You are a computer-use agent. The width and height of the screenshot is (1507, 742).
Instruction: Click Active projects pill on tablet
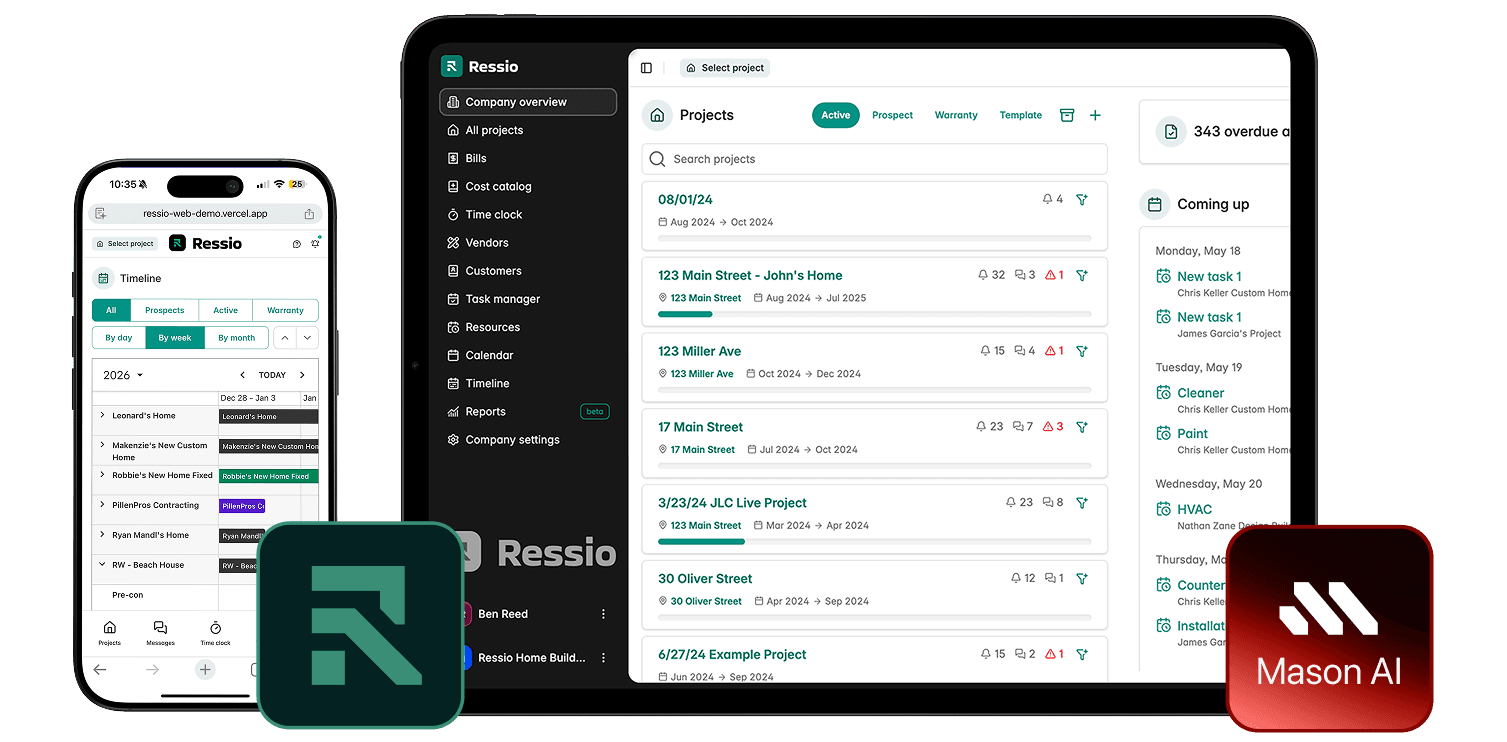pyautogui.click(x=836, y=115)
